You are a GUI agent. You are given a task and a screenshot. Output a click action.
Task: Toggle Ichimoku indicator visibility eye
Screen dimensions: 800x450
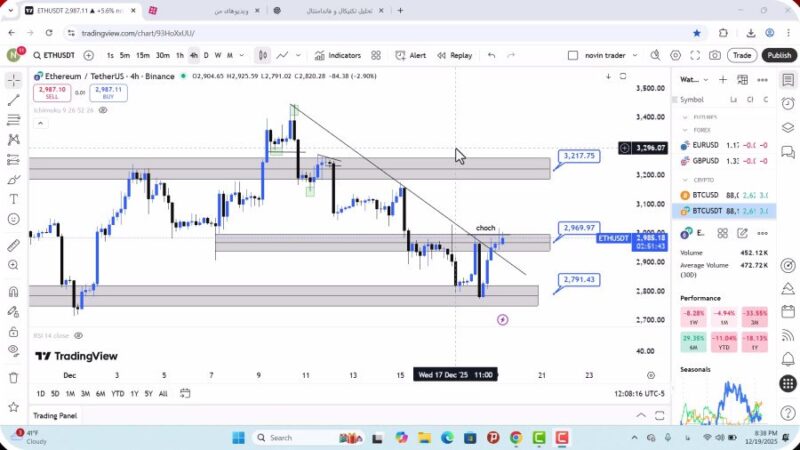102,110
